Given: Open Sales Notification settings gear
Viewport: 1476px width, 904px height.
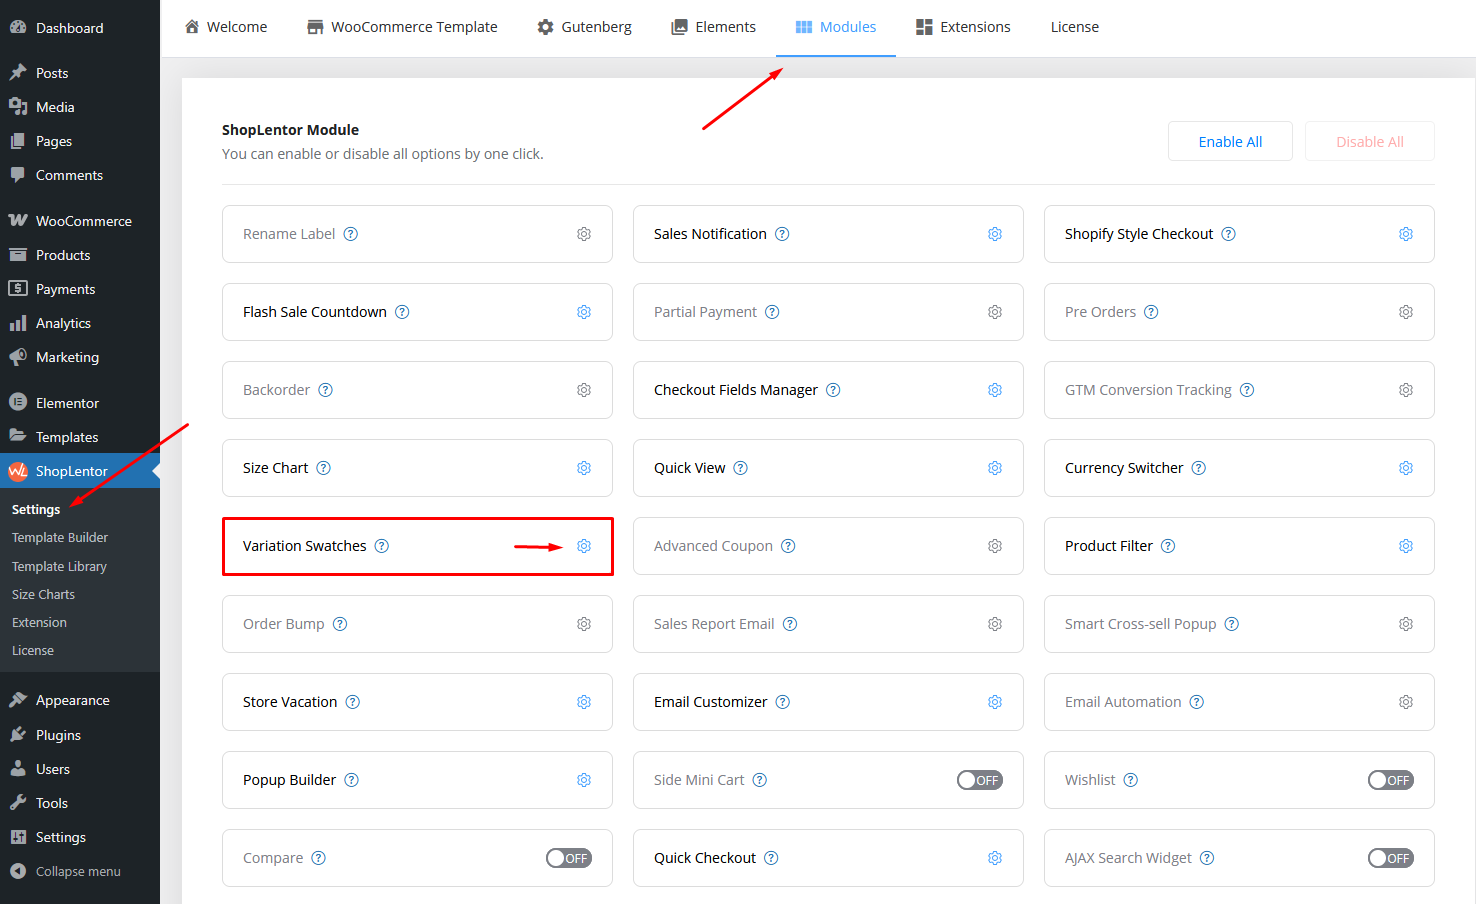Looking at the screenshot, I should tap(995, 234).
